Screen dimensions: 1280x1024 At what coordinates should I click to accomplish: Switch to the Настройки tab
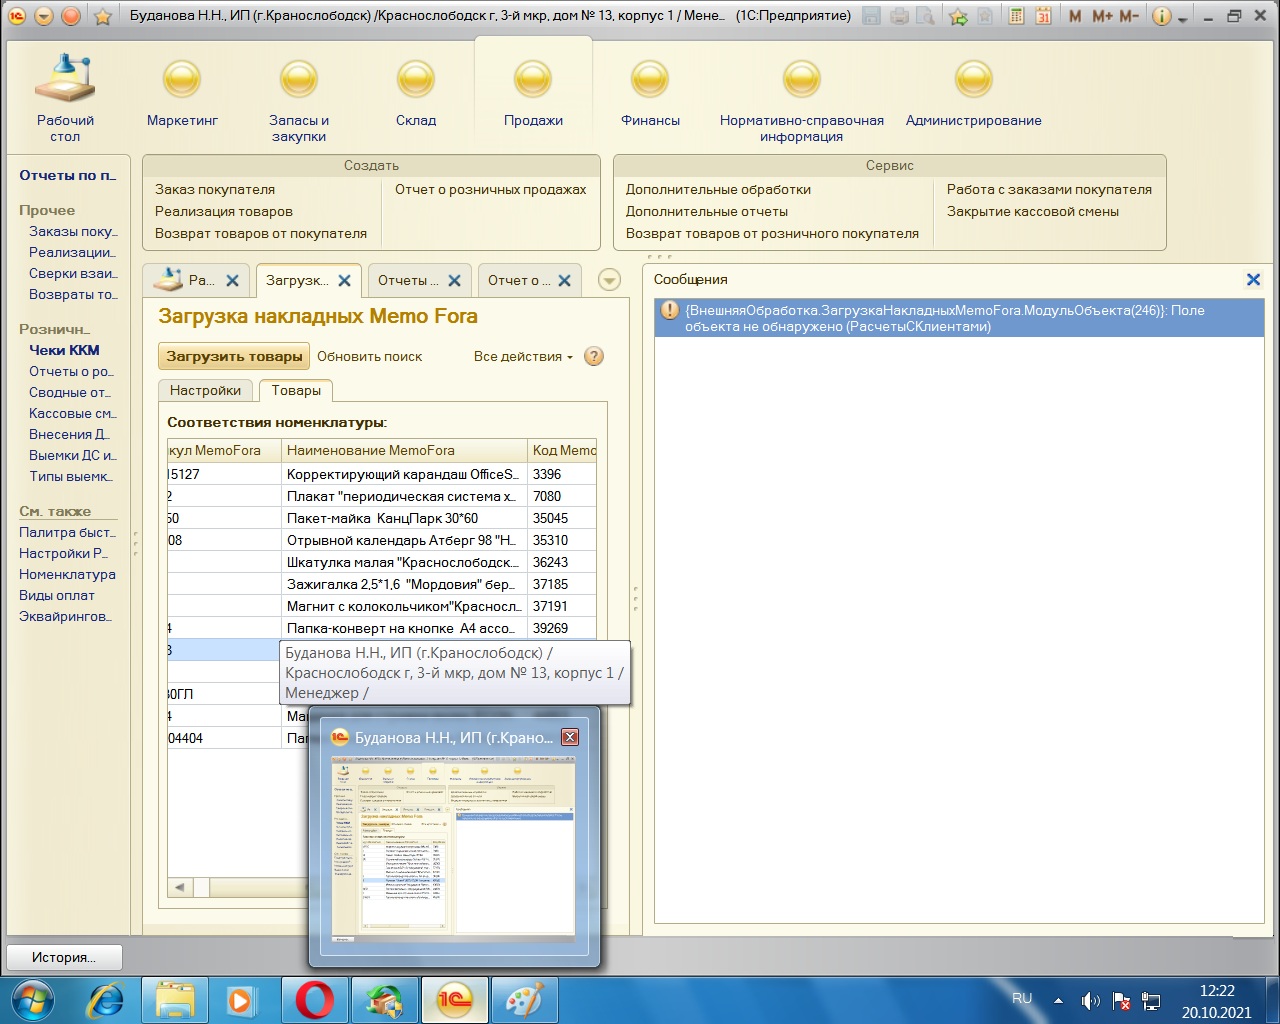coord(205,390)
